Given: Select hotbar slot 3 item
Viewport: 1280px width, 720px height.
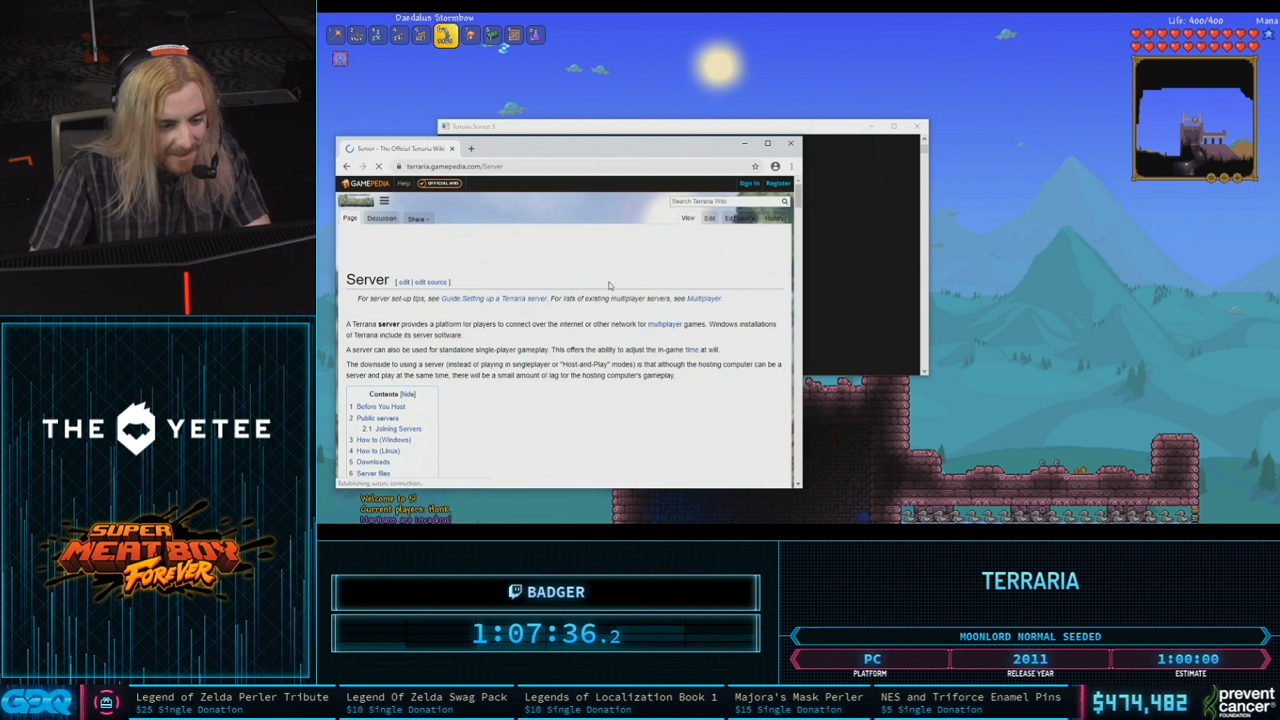Looking at the screenshot, I should (377, 36).
